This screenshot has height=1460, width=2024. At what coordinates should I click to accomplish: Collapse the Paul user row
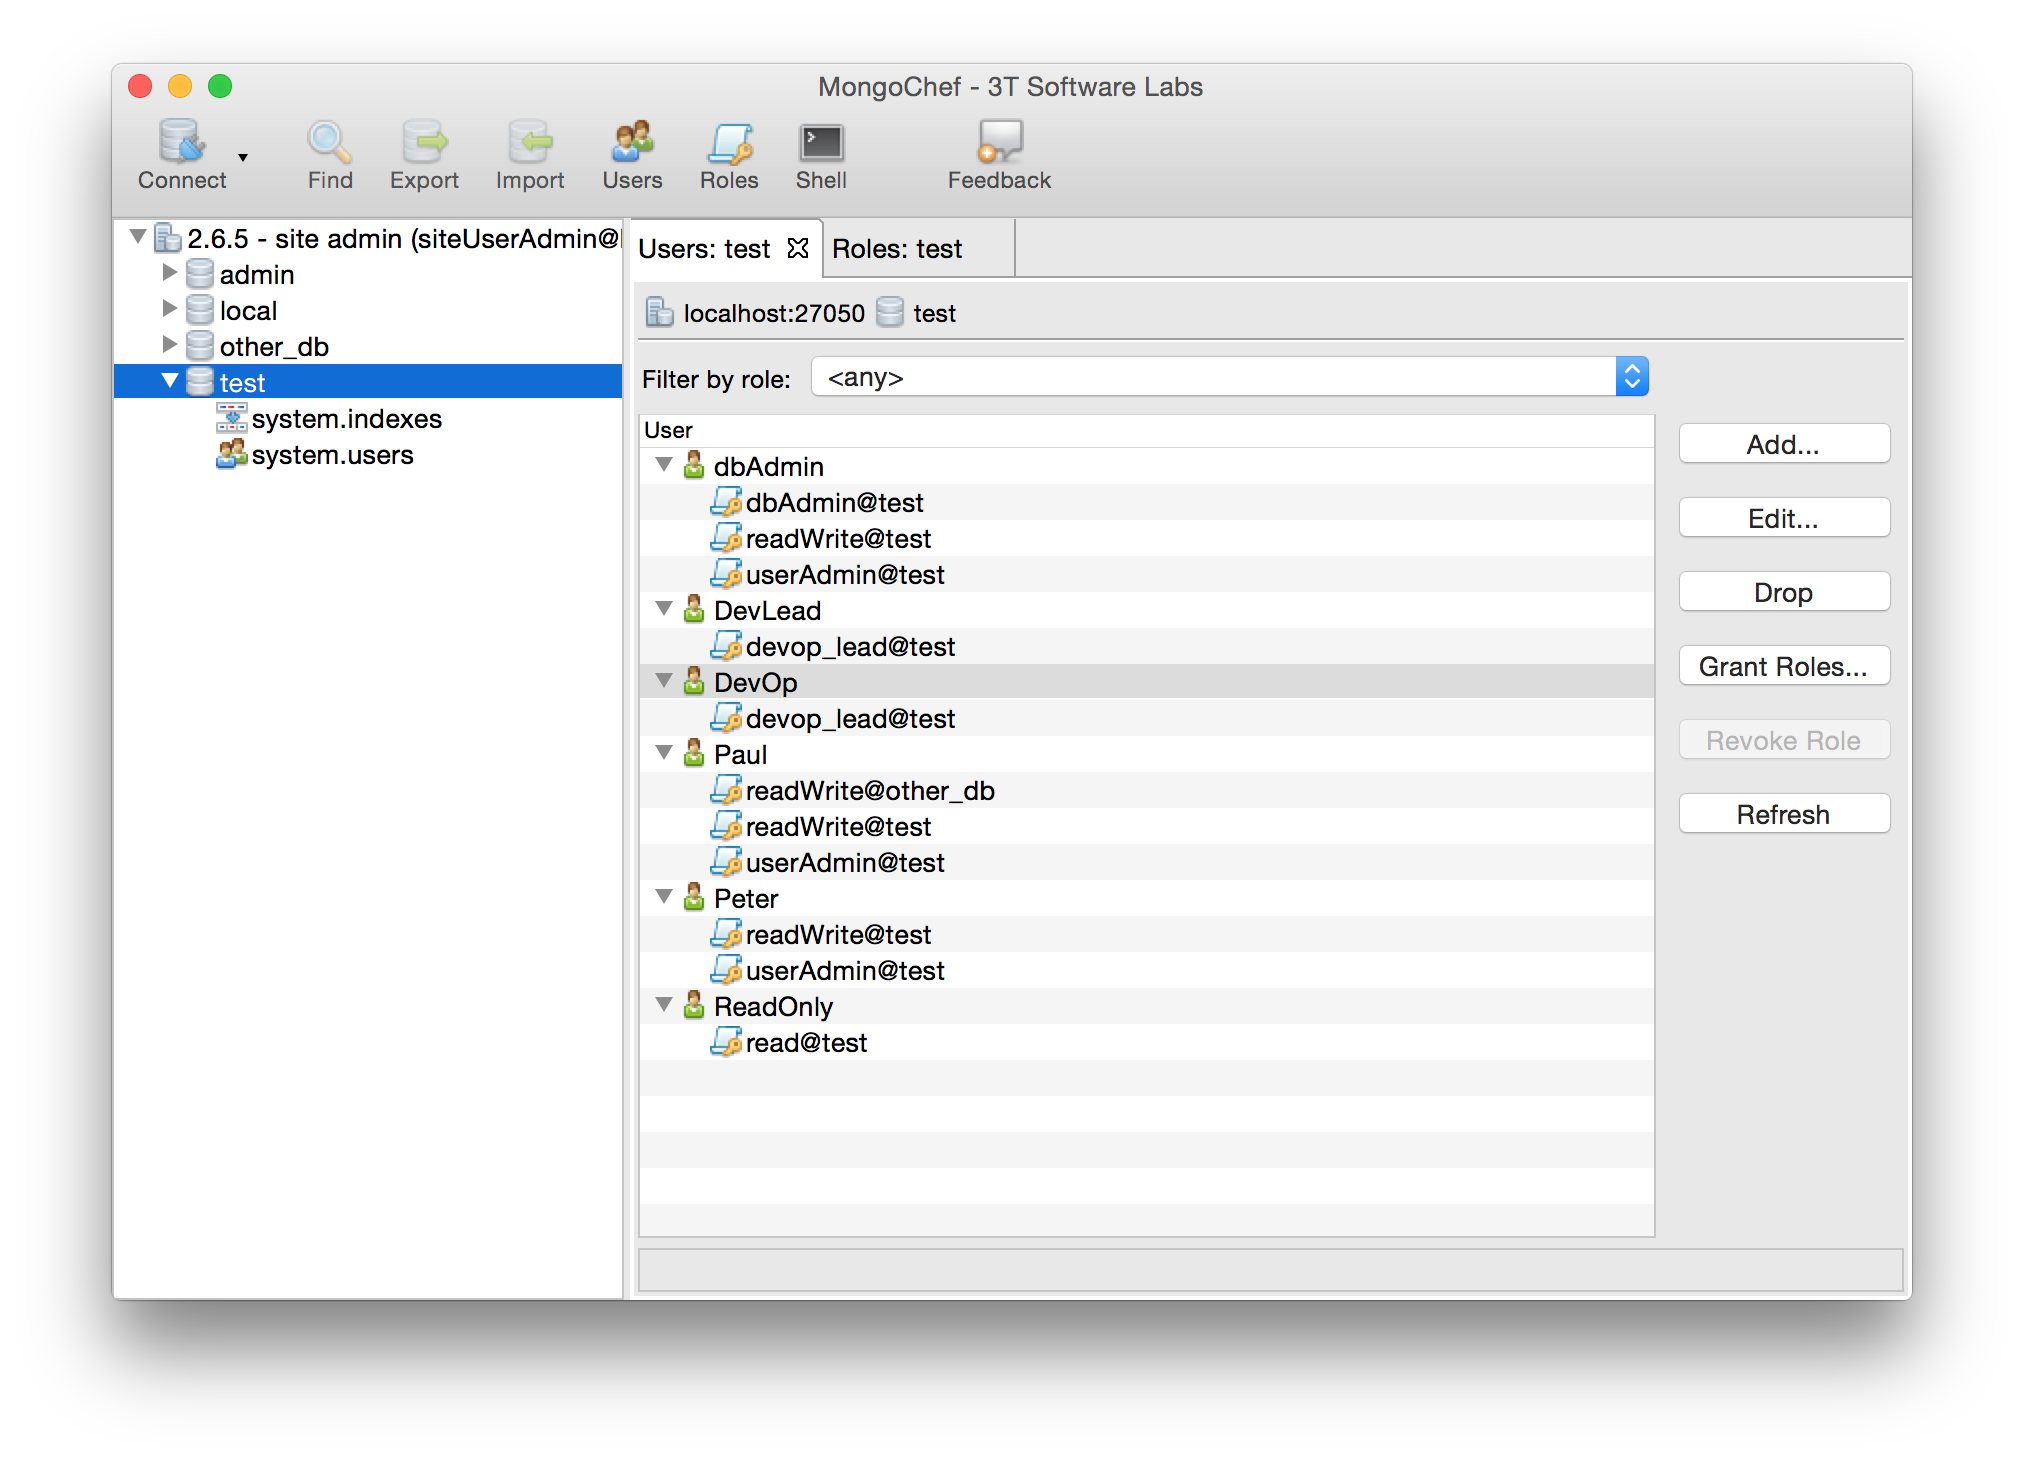663,753
